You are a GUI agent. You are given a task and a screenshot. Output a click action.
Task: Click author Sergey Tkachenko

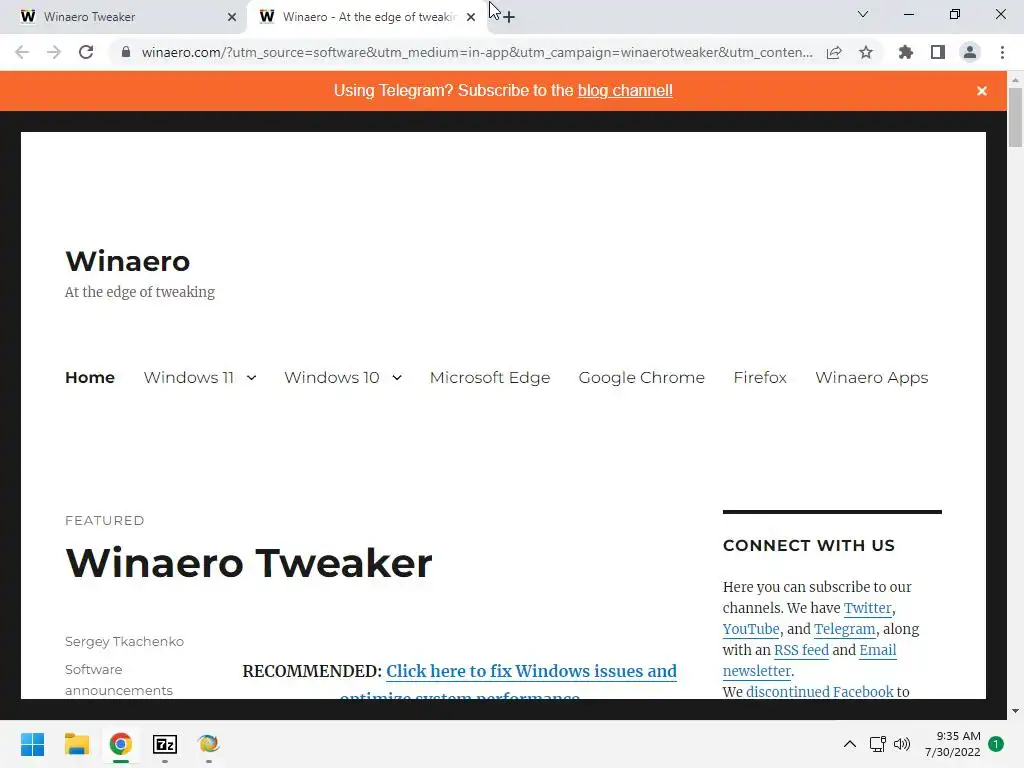tap(124, 641)
